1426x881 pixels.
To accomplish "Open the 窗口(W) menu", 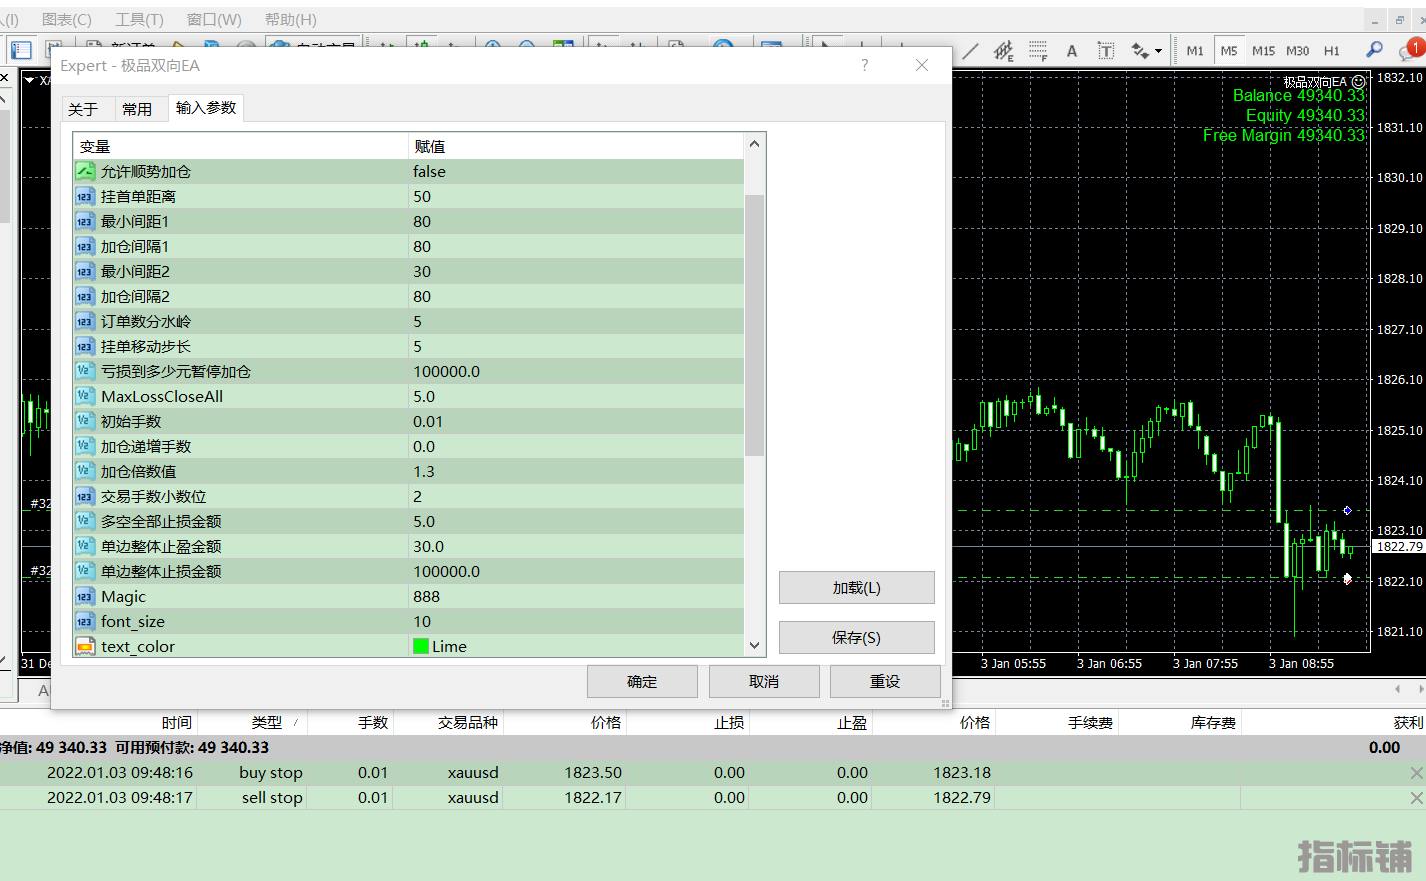I will [x=214, y=19].
